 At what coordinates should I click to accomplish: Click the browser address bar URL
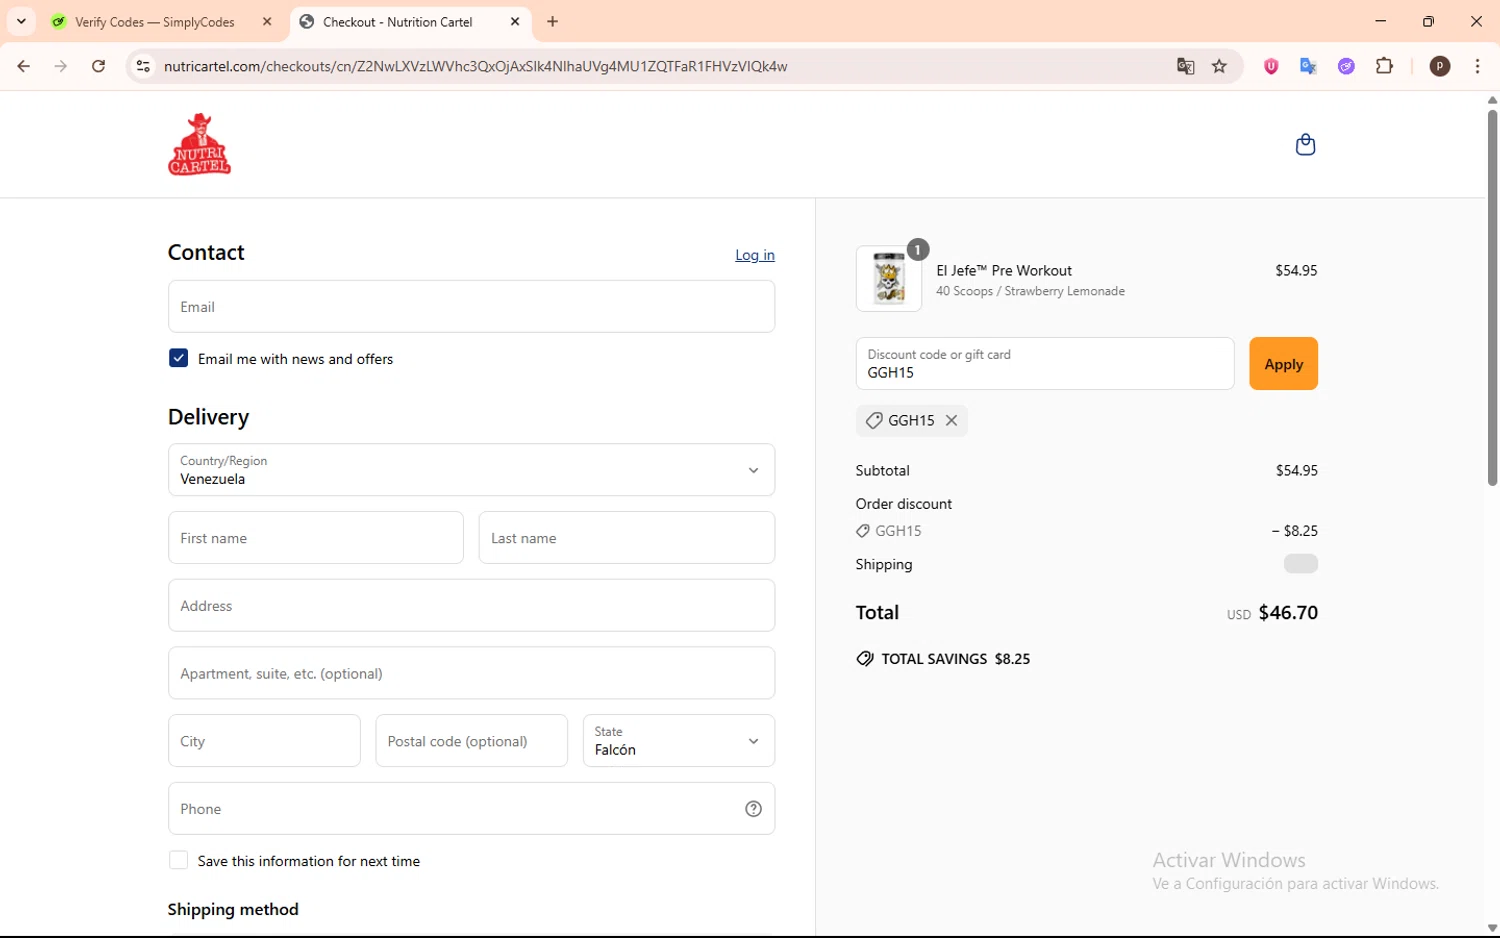[476, 66]
